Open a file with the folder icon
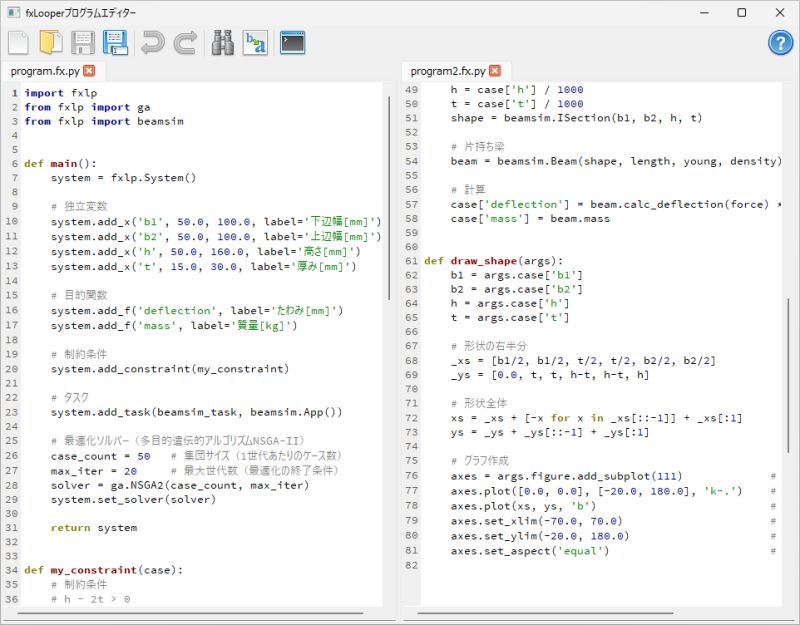Image resolution: width=800 pixels, height=625 pixels. (51, 42)
